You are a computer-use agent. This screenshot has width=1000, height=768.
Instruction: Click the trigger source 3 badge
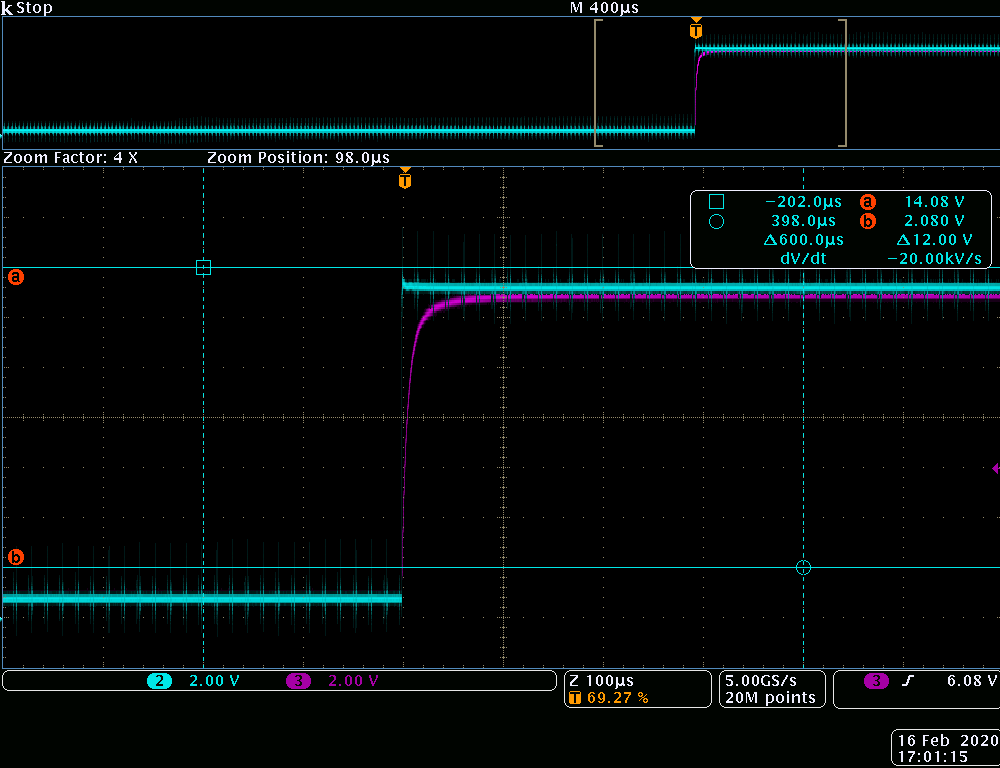[876, 681]
